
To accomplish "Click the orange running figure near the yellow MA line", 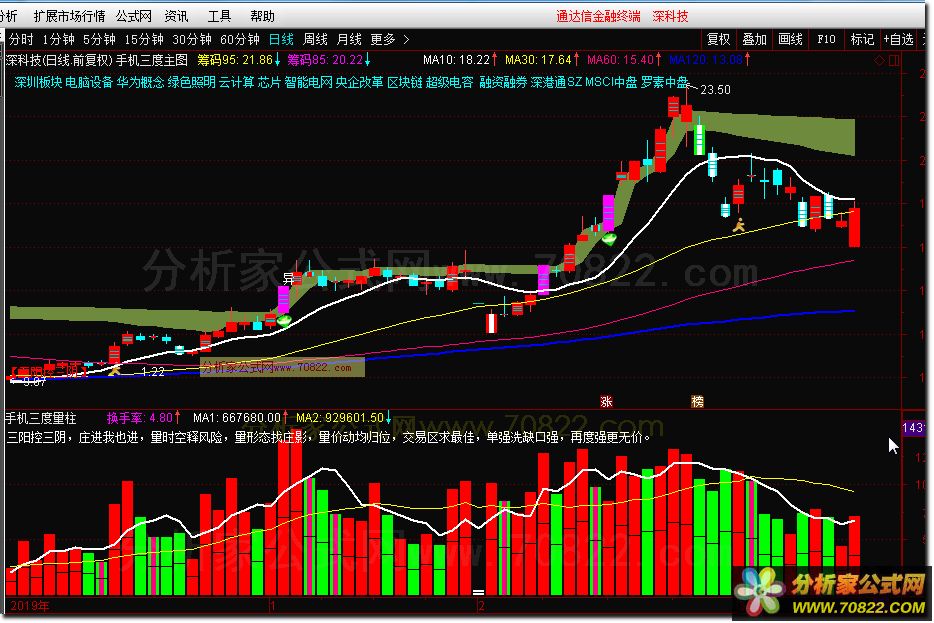I will tap(739, 226).
